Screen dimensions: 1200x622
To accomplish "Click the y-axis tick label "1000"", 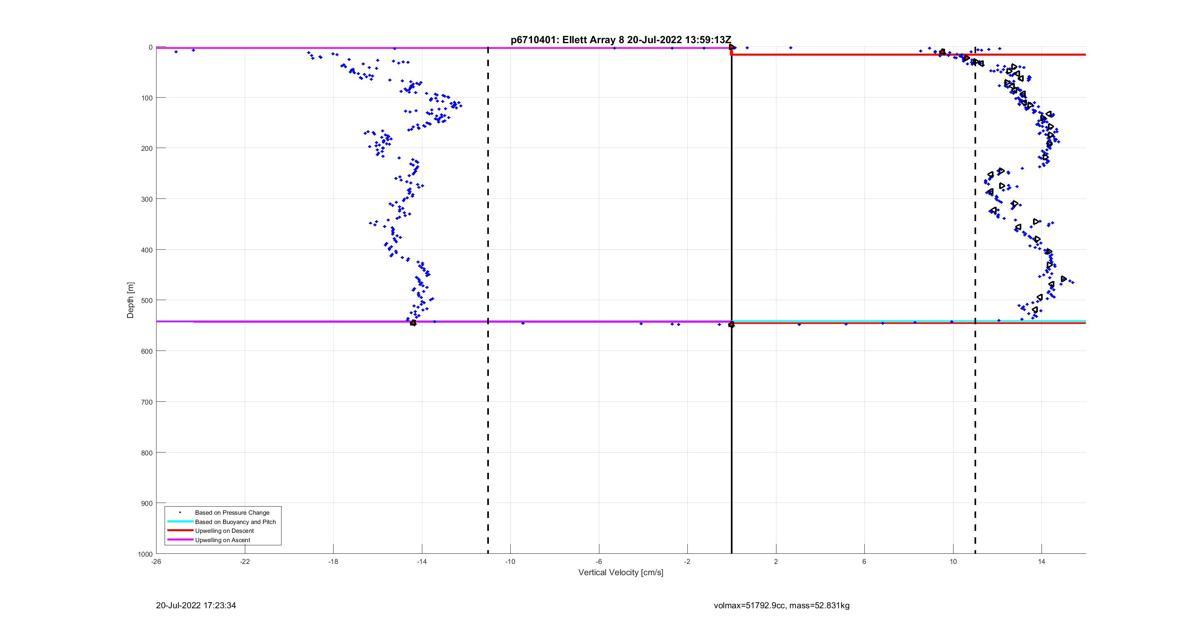I will pos(144,553).
